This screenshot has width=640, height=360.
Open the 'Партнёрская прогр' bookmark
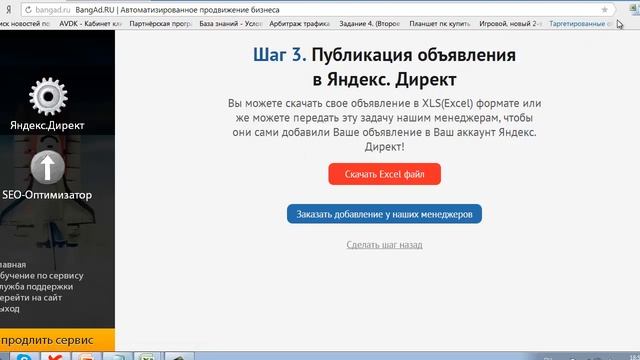tap(160, 24)
